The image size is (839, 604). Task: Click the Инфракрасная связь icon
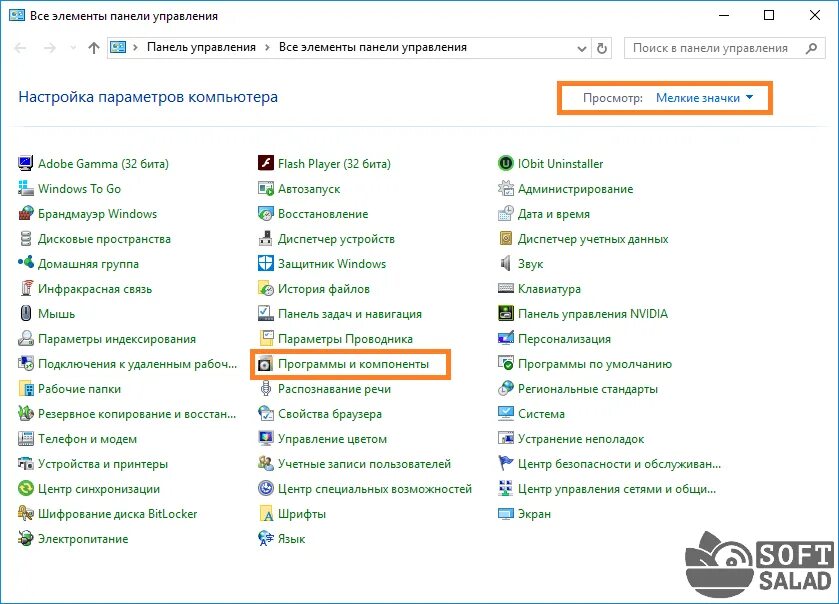pos(25,288)
